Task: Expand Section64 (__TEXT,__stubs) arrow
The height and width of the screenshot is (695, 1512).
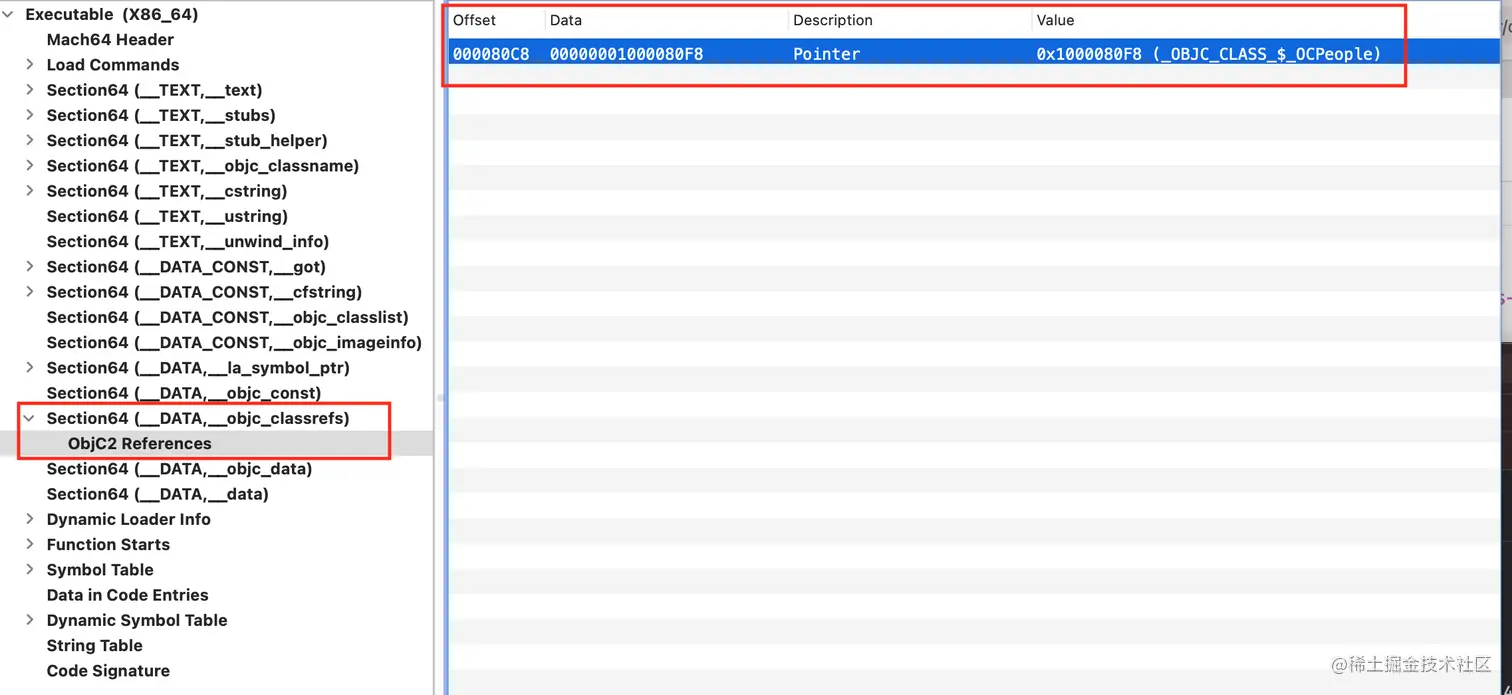Action: pyautogui.click(x=30, y=115)
